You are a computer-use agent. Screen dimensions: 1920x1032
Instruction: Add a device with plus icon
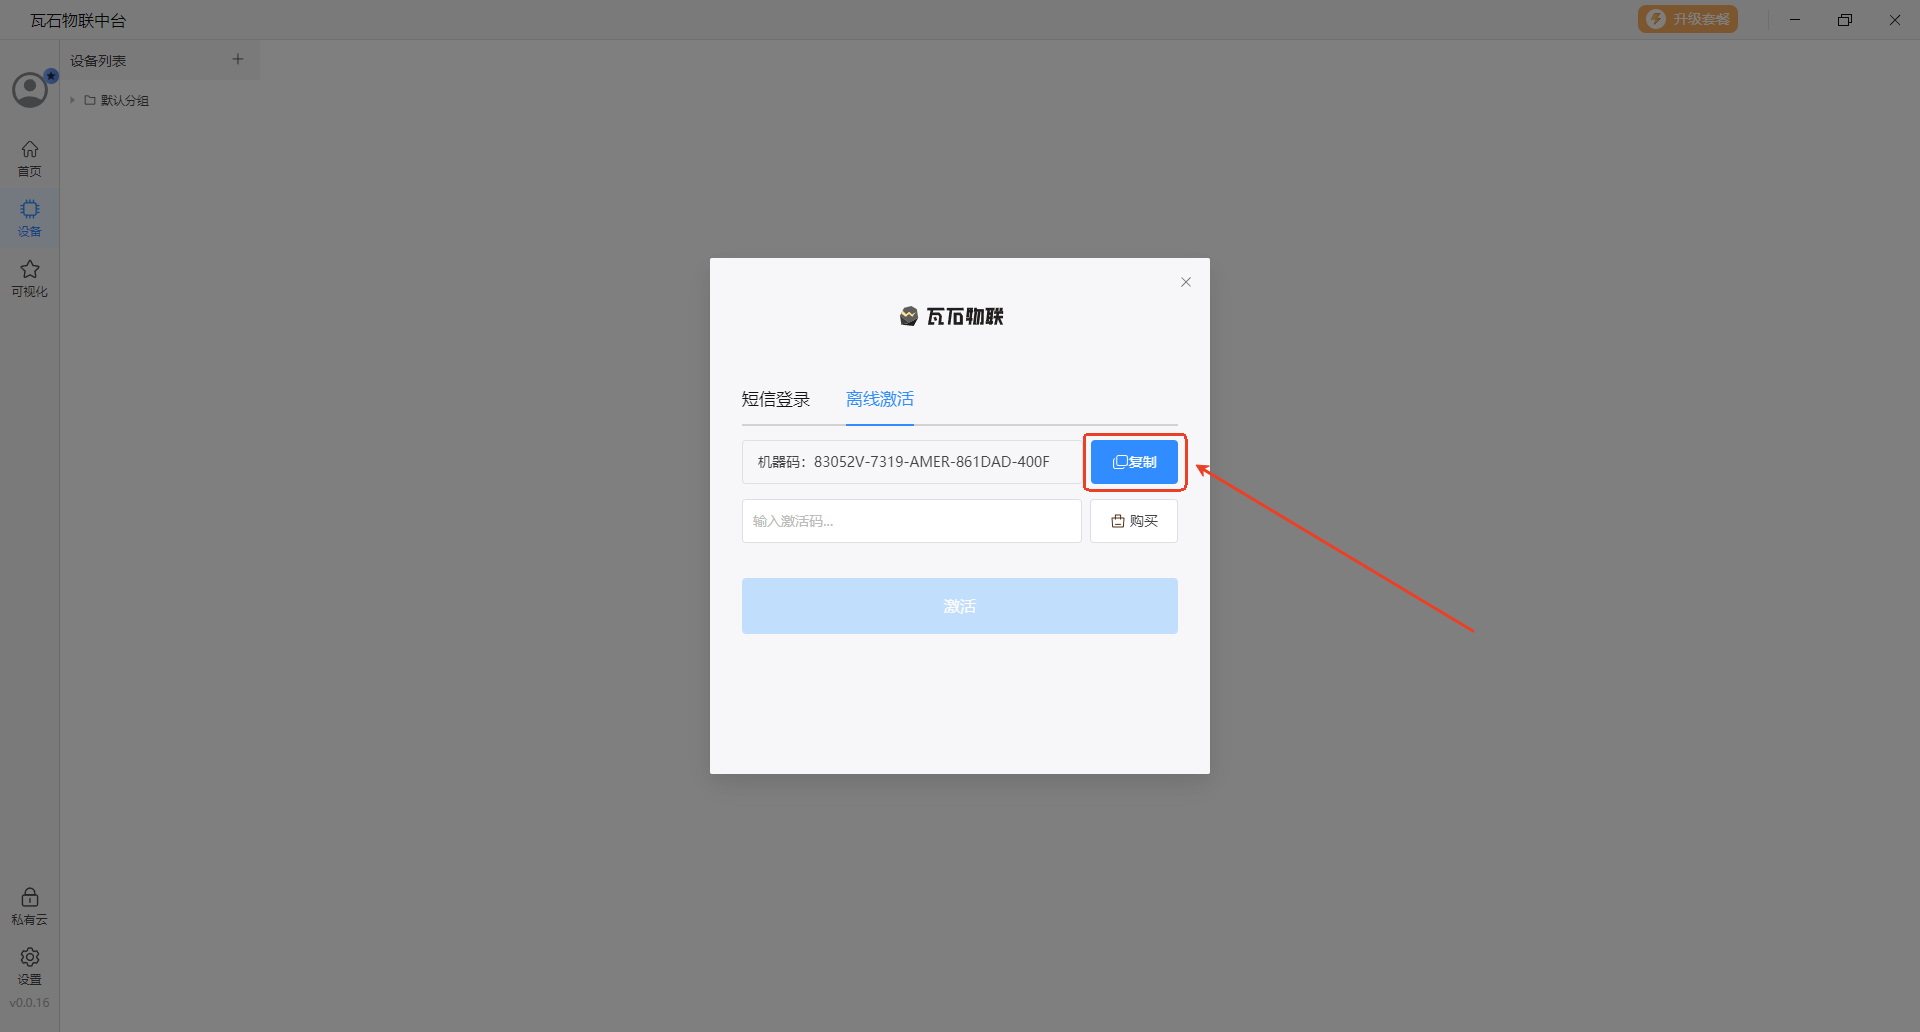238,60
